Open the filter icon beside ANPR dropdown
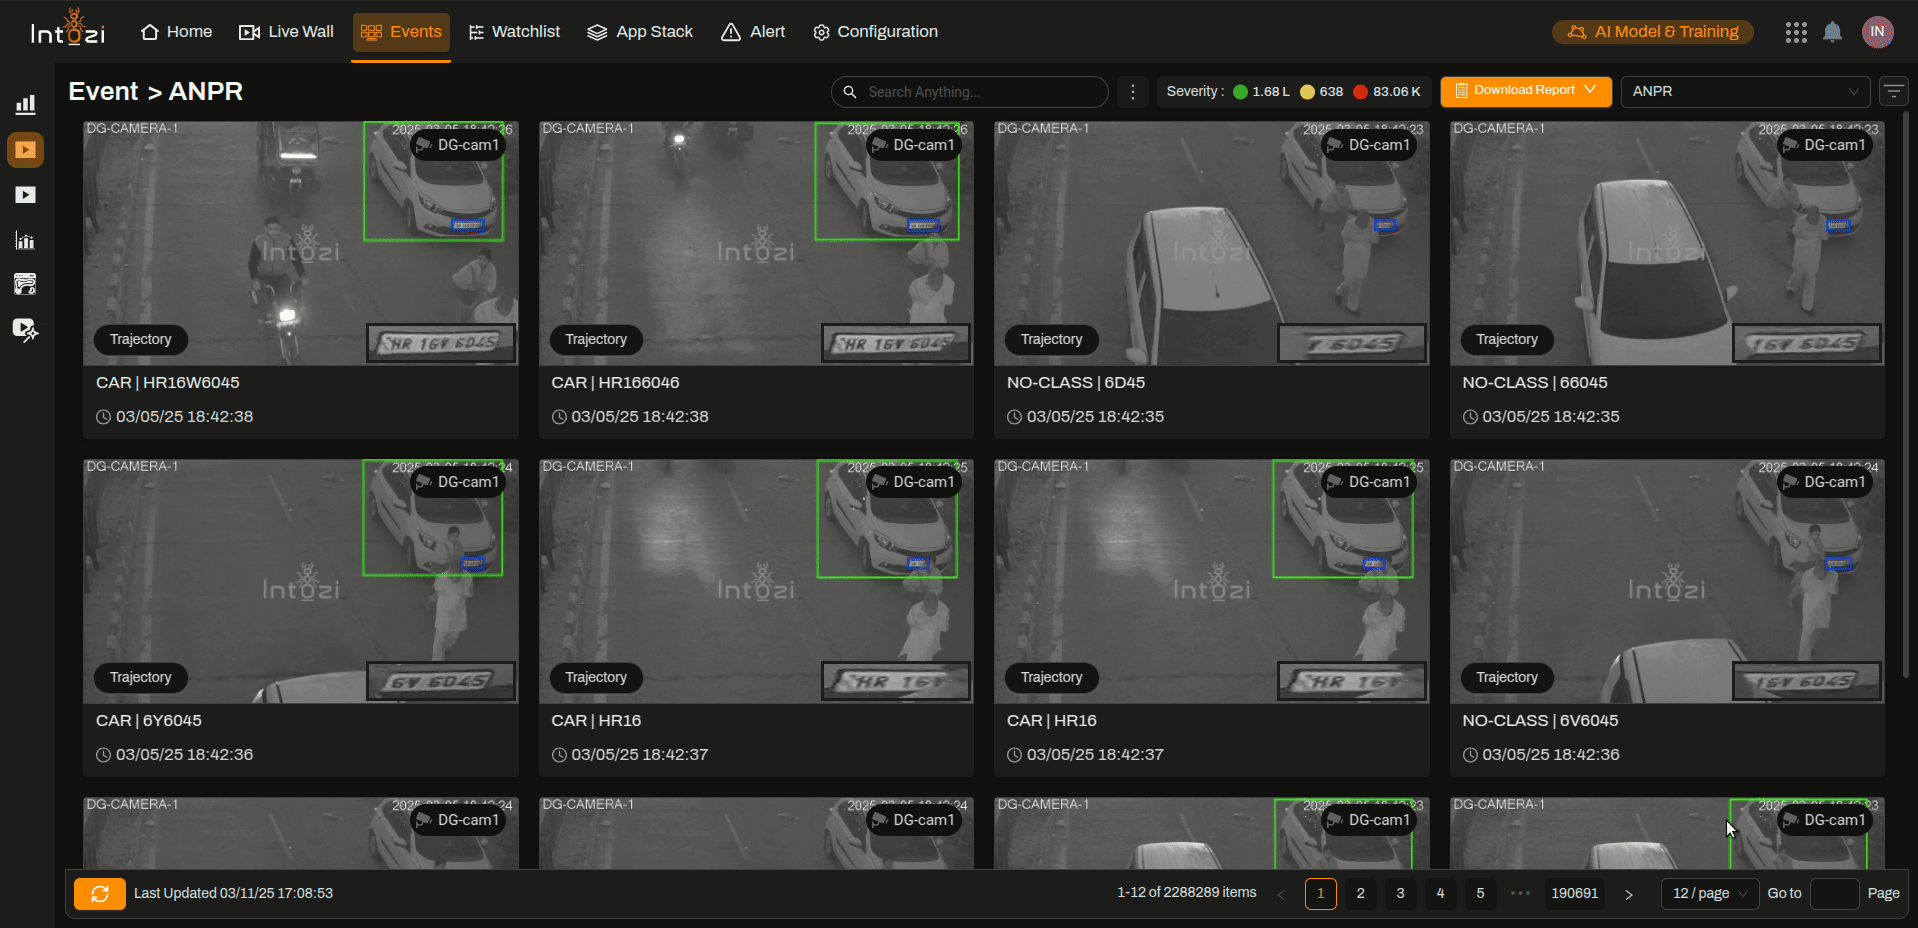This screenshot has width=1918, height=928. 1893,91
